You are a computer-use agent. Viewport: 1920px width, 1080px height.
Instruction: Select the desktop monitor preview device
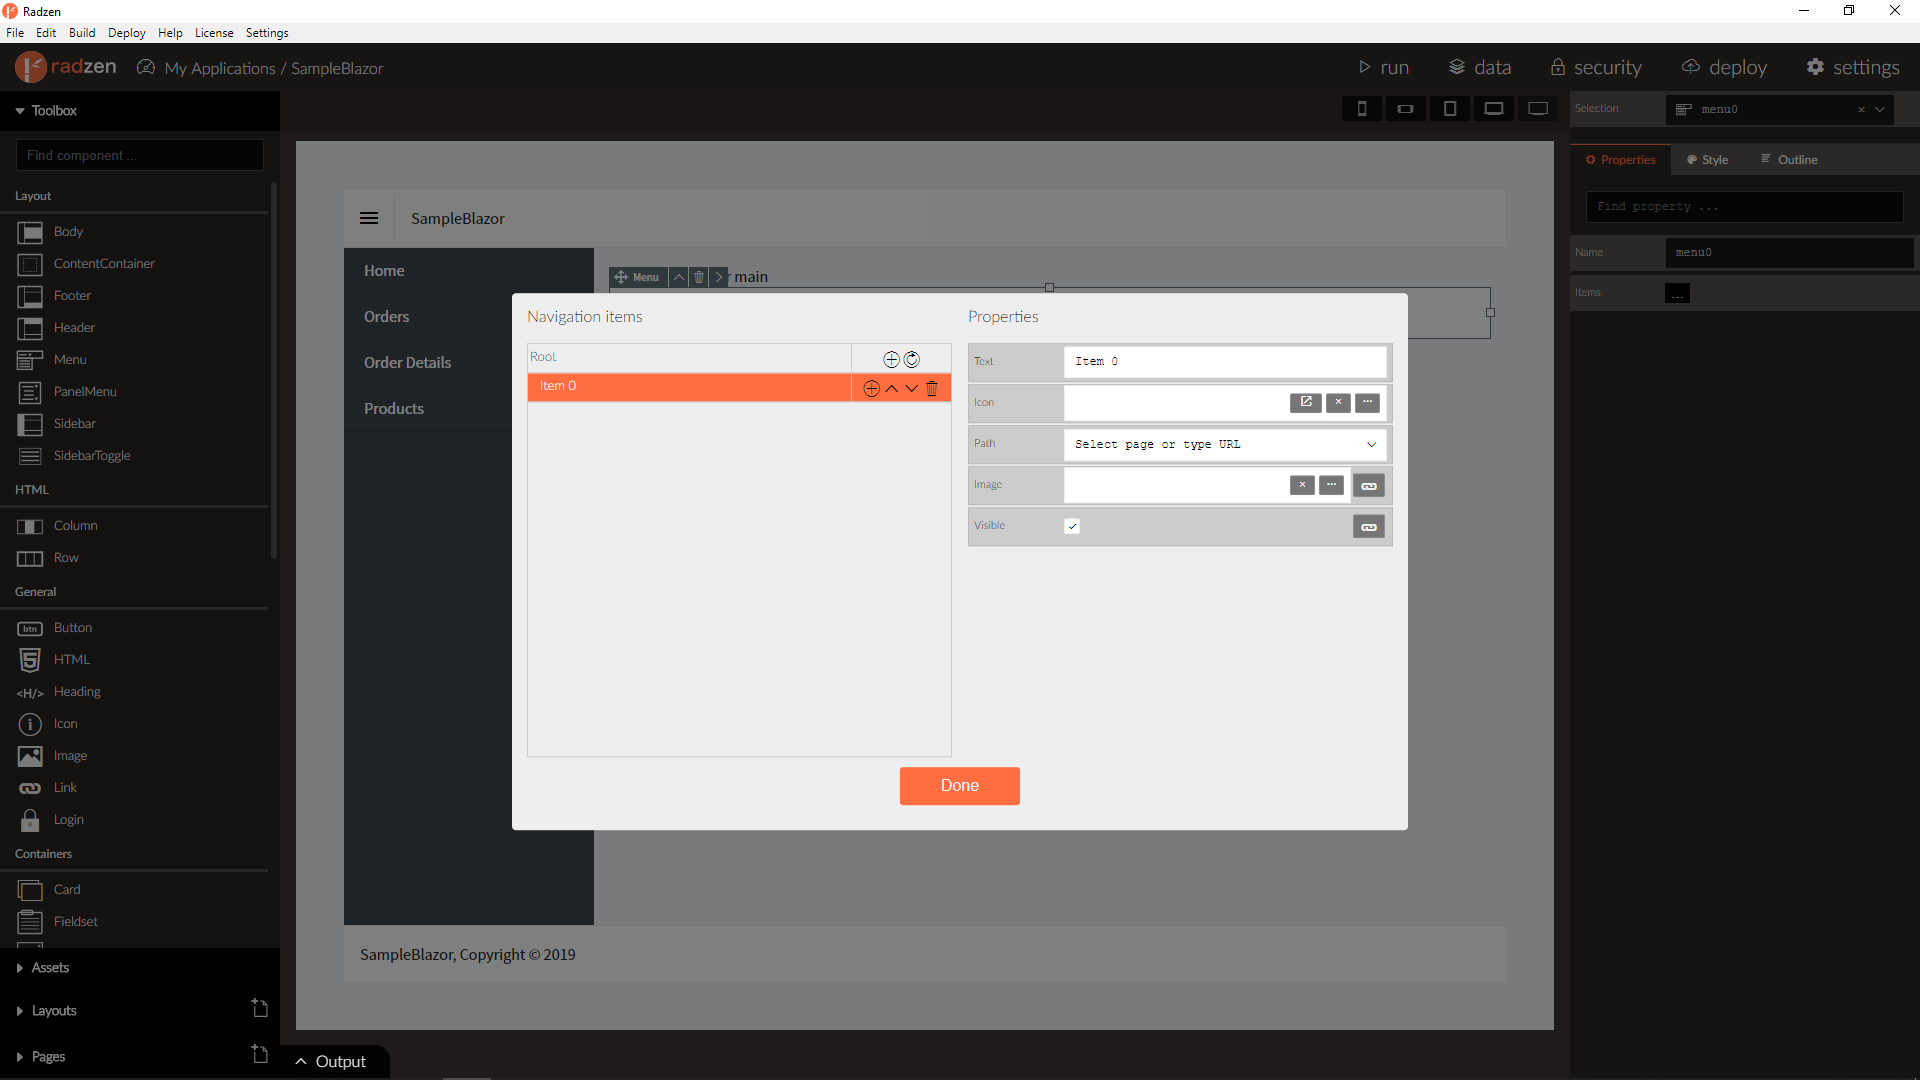click(1538, 109)
